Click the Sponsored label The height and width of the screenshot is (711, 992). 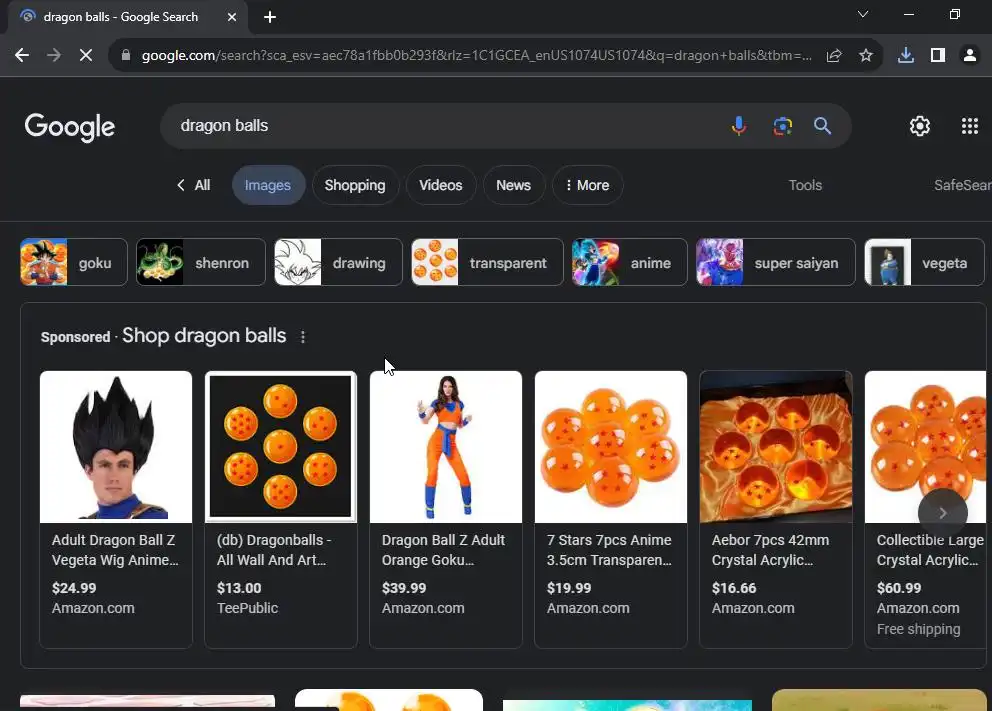75,337
